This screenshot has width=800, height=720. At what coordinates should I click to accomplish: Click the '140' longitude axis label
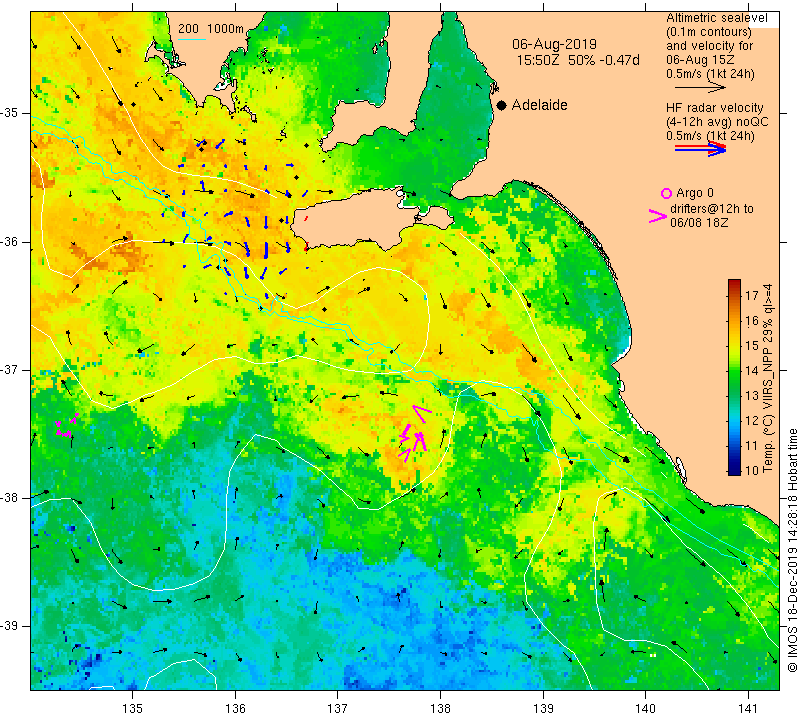[x=645, y=709]
